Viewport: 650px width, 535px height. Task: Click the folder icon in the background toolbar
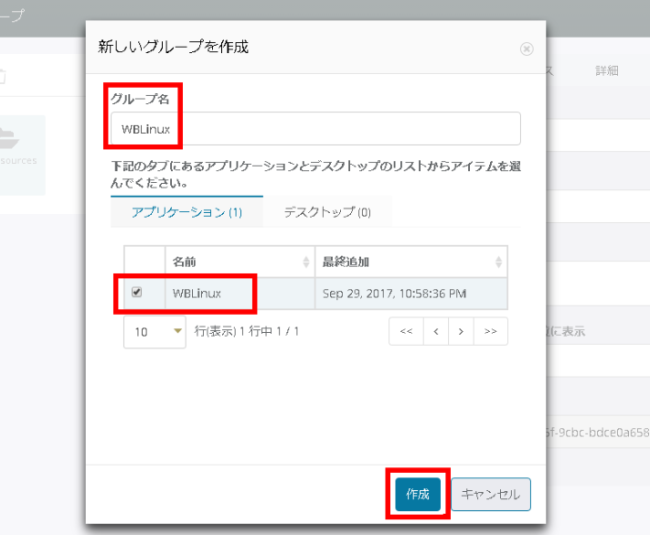[x=3, y=75]
